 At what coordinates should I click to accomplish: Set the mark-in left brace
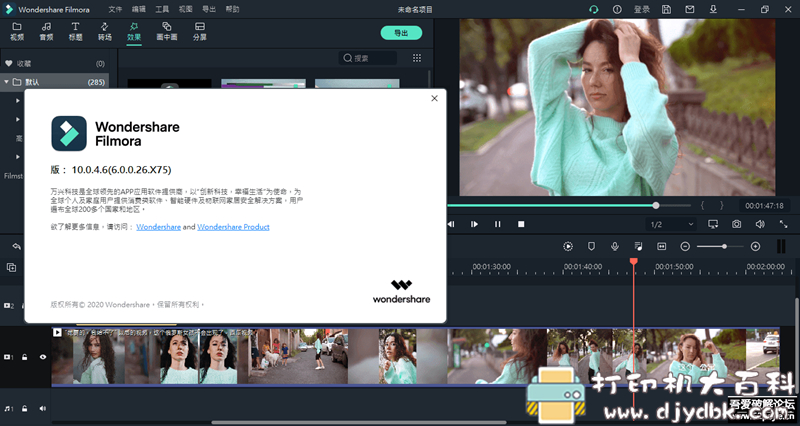[x=702, y=206]
